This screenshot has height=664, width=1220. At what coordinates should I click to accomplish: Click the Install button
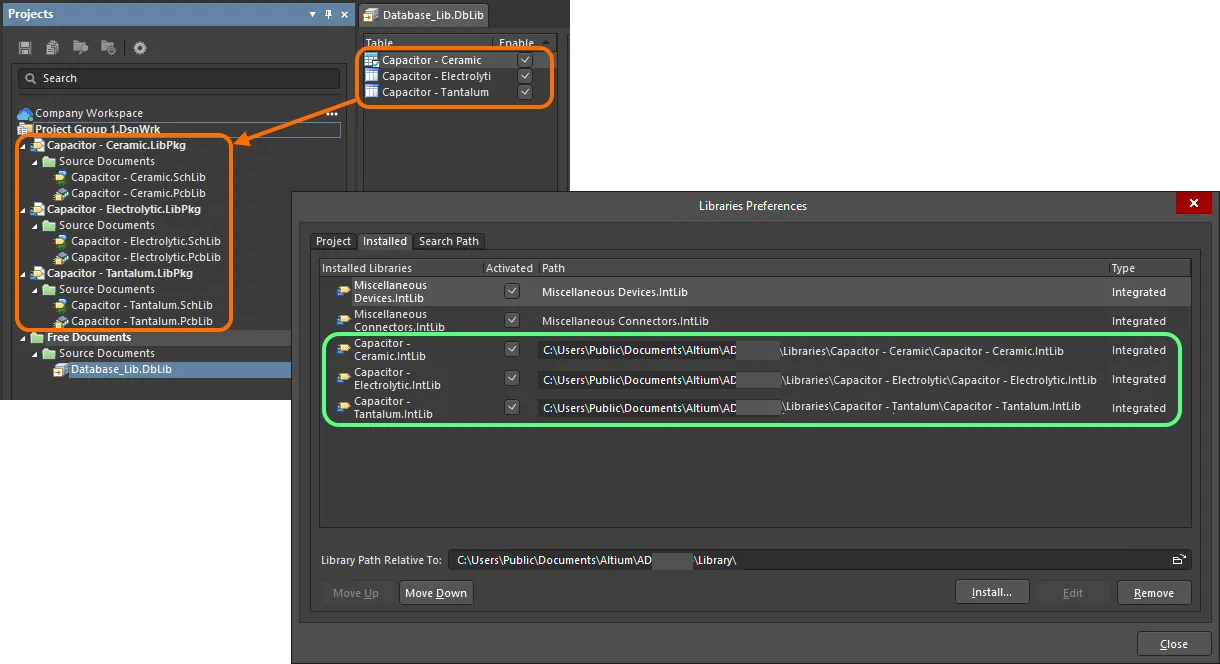click(991, 591)
